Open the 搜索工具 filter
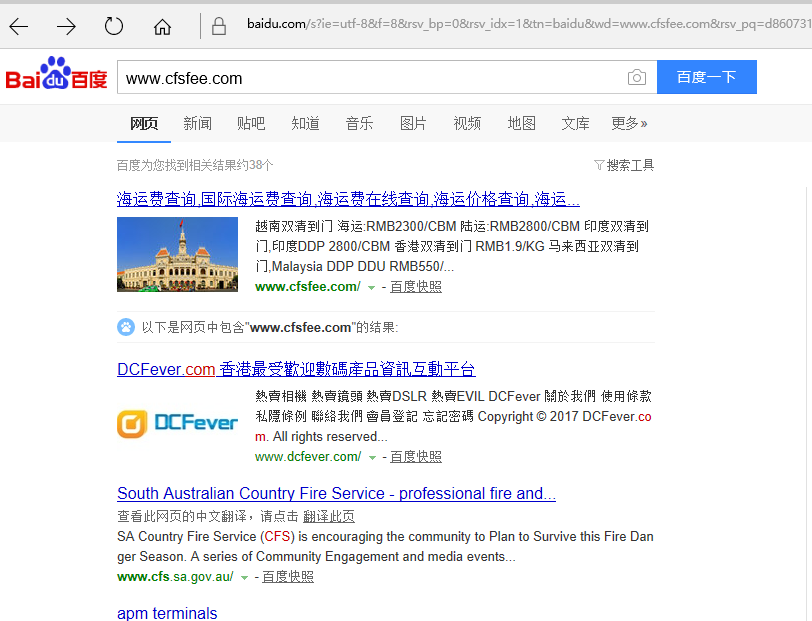 click(x=624, y=165)
